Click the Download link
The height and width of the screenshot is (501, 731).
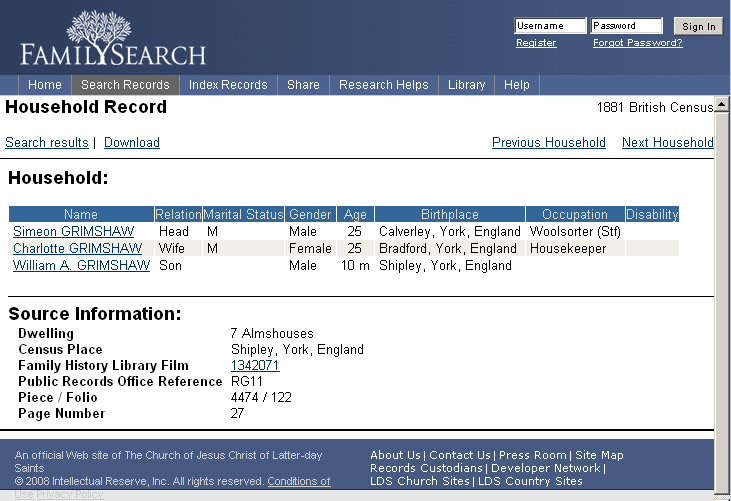(x=132, y=143)
